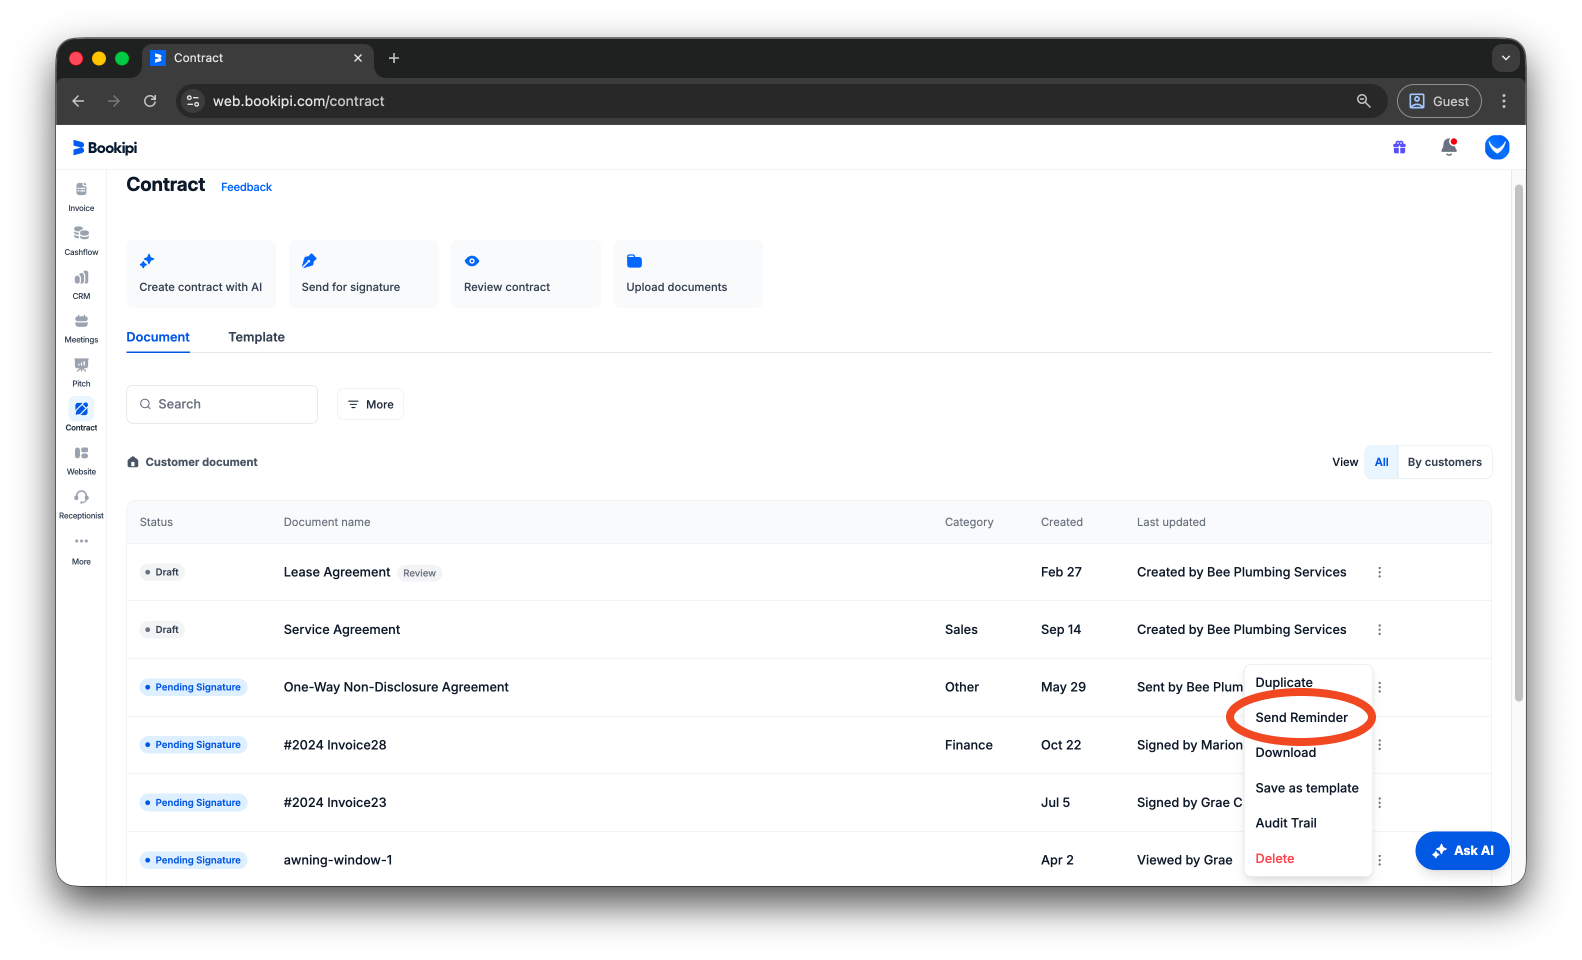This screenshot has height=960, width=1582.
Task: Click the page vertical scrollbar
Action: pyautogui.click(x=1518, y=444)
